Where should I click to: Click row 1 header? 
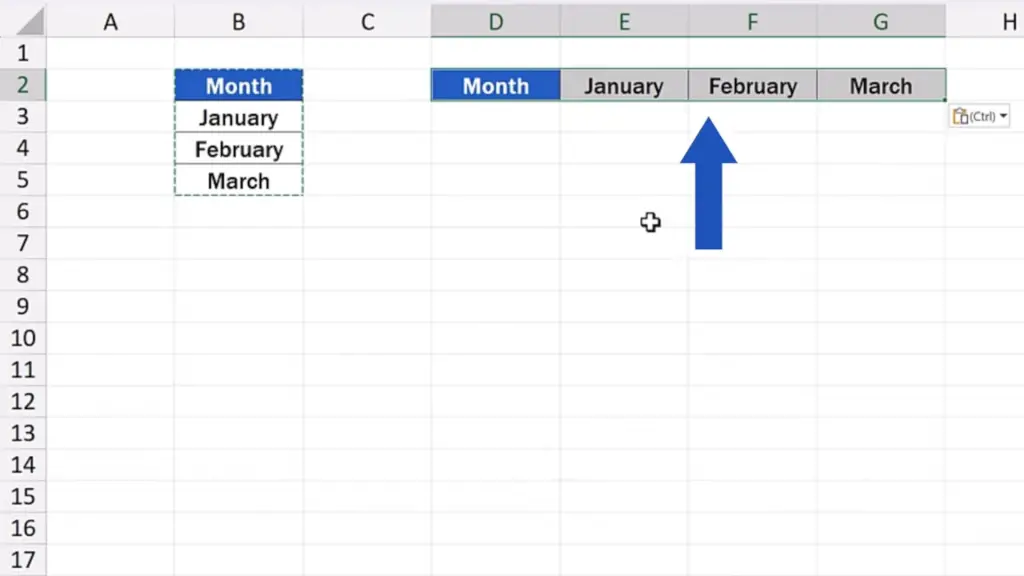pos(23,53)
